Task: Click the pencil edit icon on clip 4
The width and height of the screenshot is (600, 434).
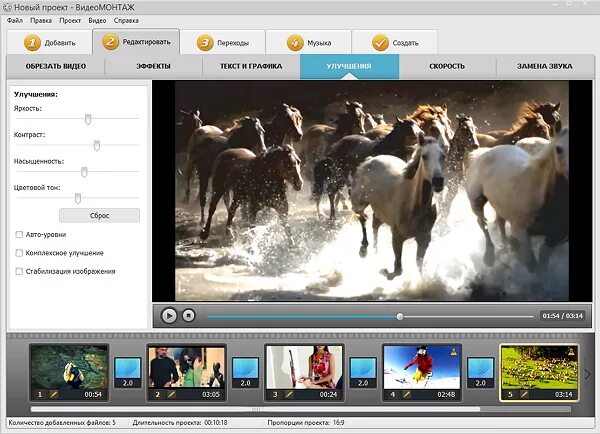Action: (406, 394)
